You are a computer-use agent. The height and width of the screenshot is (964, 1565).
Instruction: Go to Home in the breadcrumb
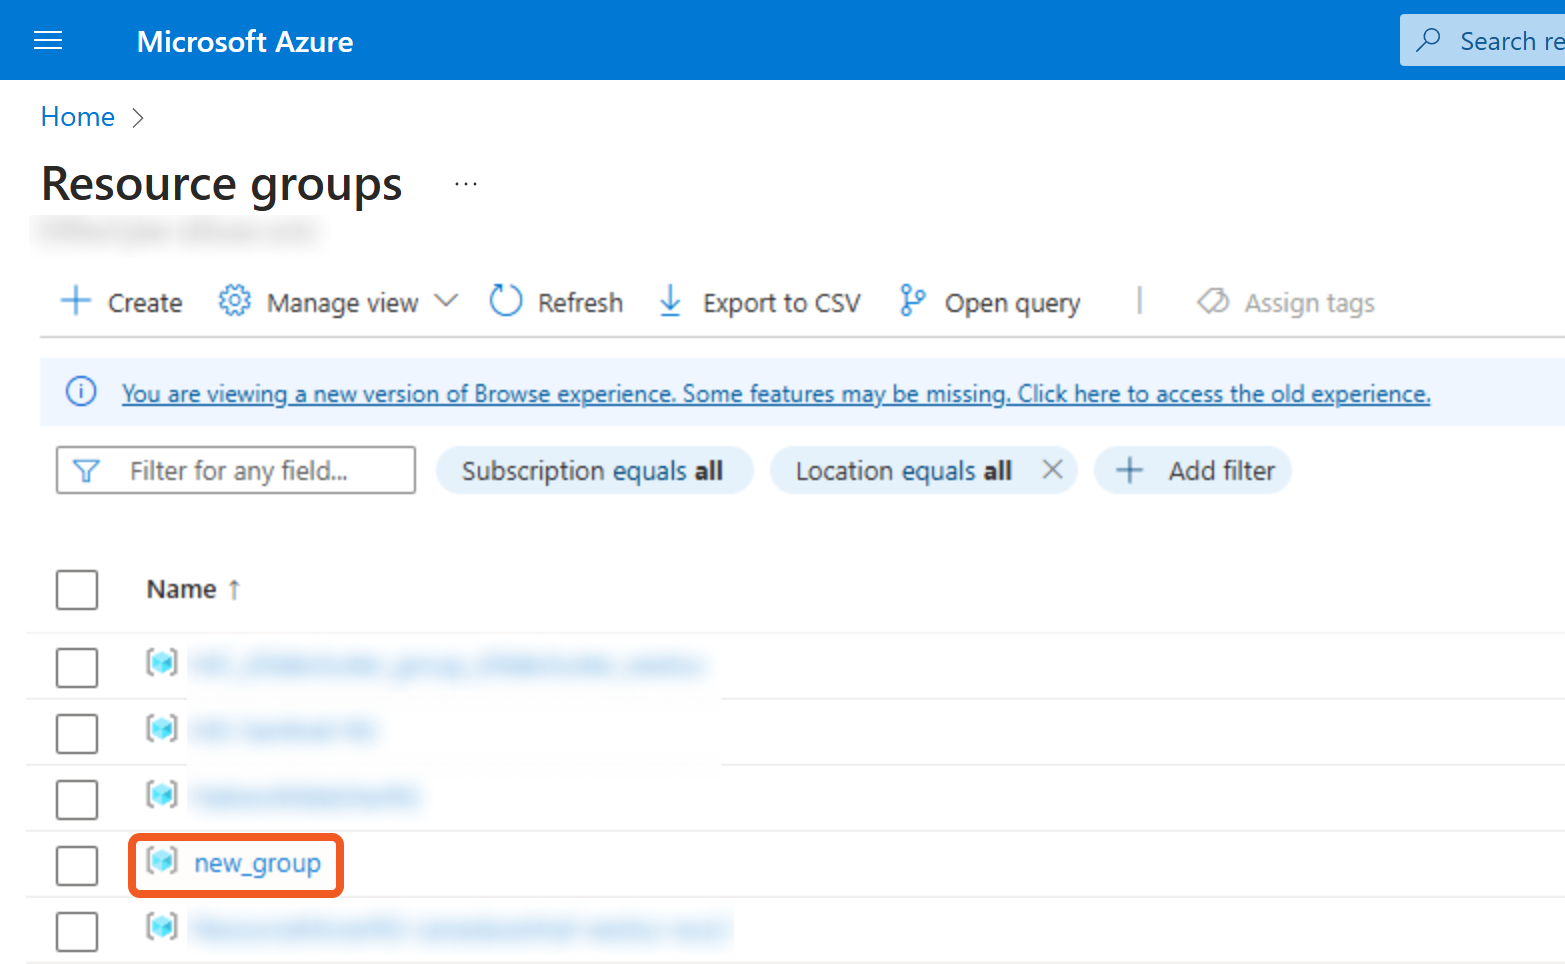point(78,117)
